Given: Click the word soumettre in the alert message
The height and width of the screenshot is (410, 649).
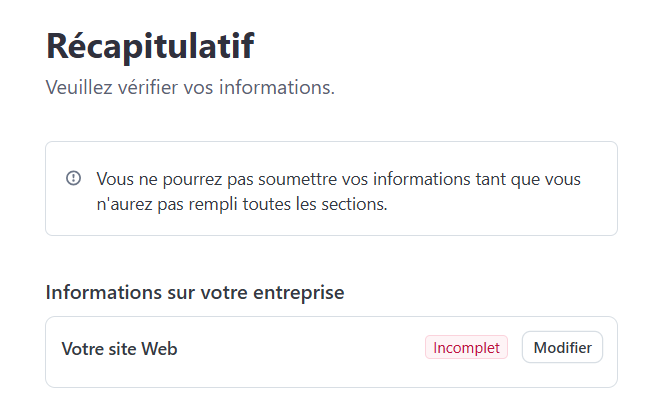Looking at the screenshot, I should 276,180.
